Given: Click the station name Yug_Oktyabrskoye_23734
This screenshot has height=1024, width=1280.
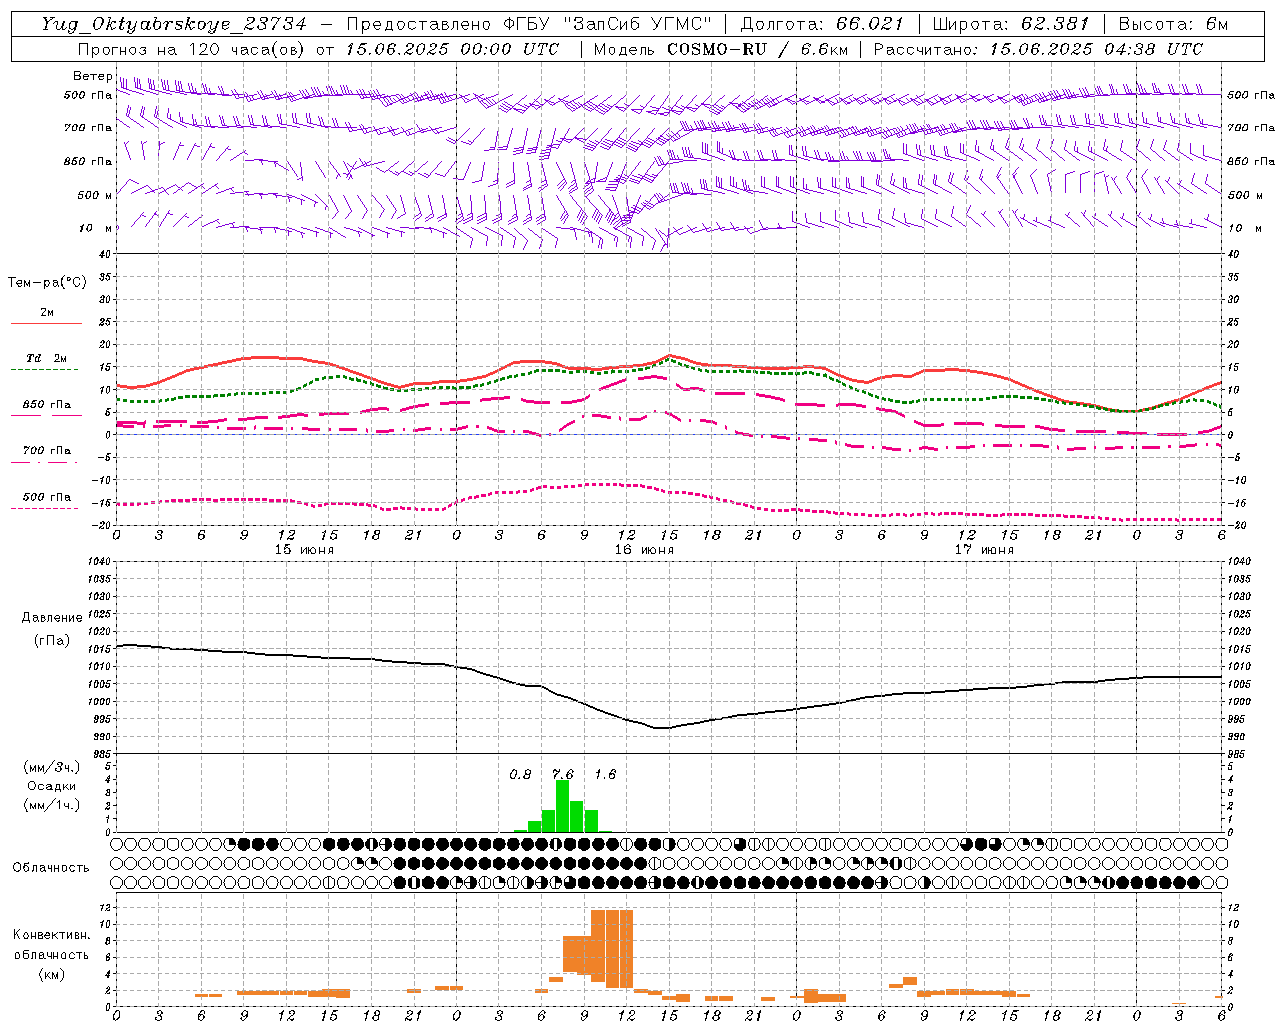Looking at the screenshot, I should pos(174,24).
